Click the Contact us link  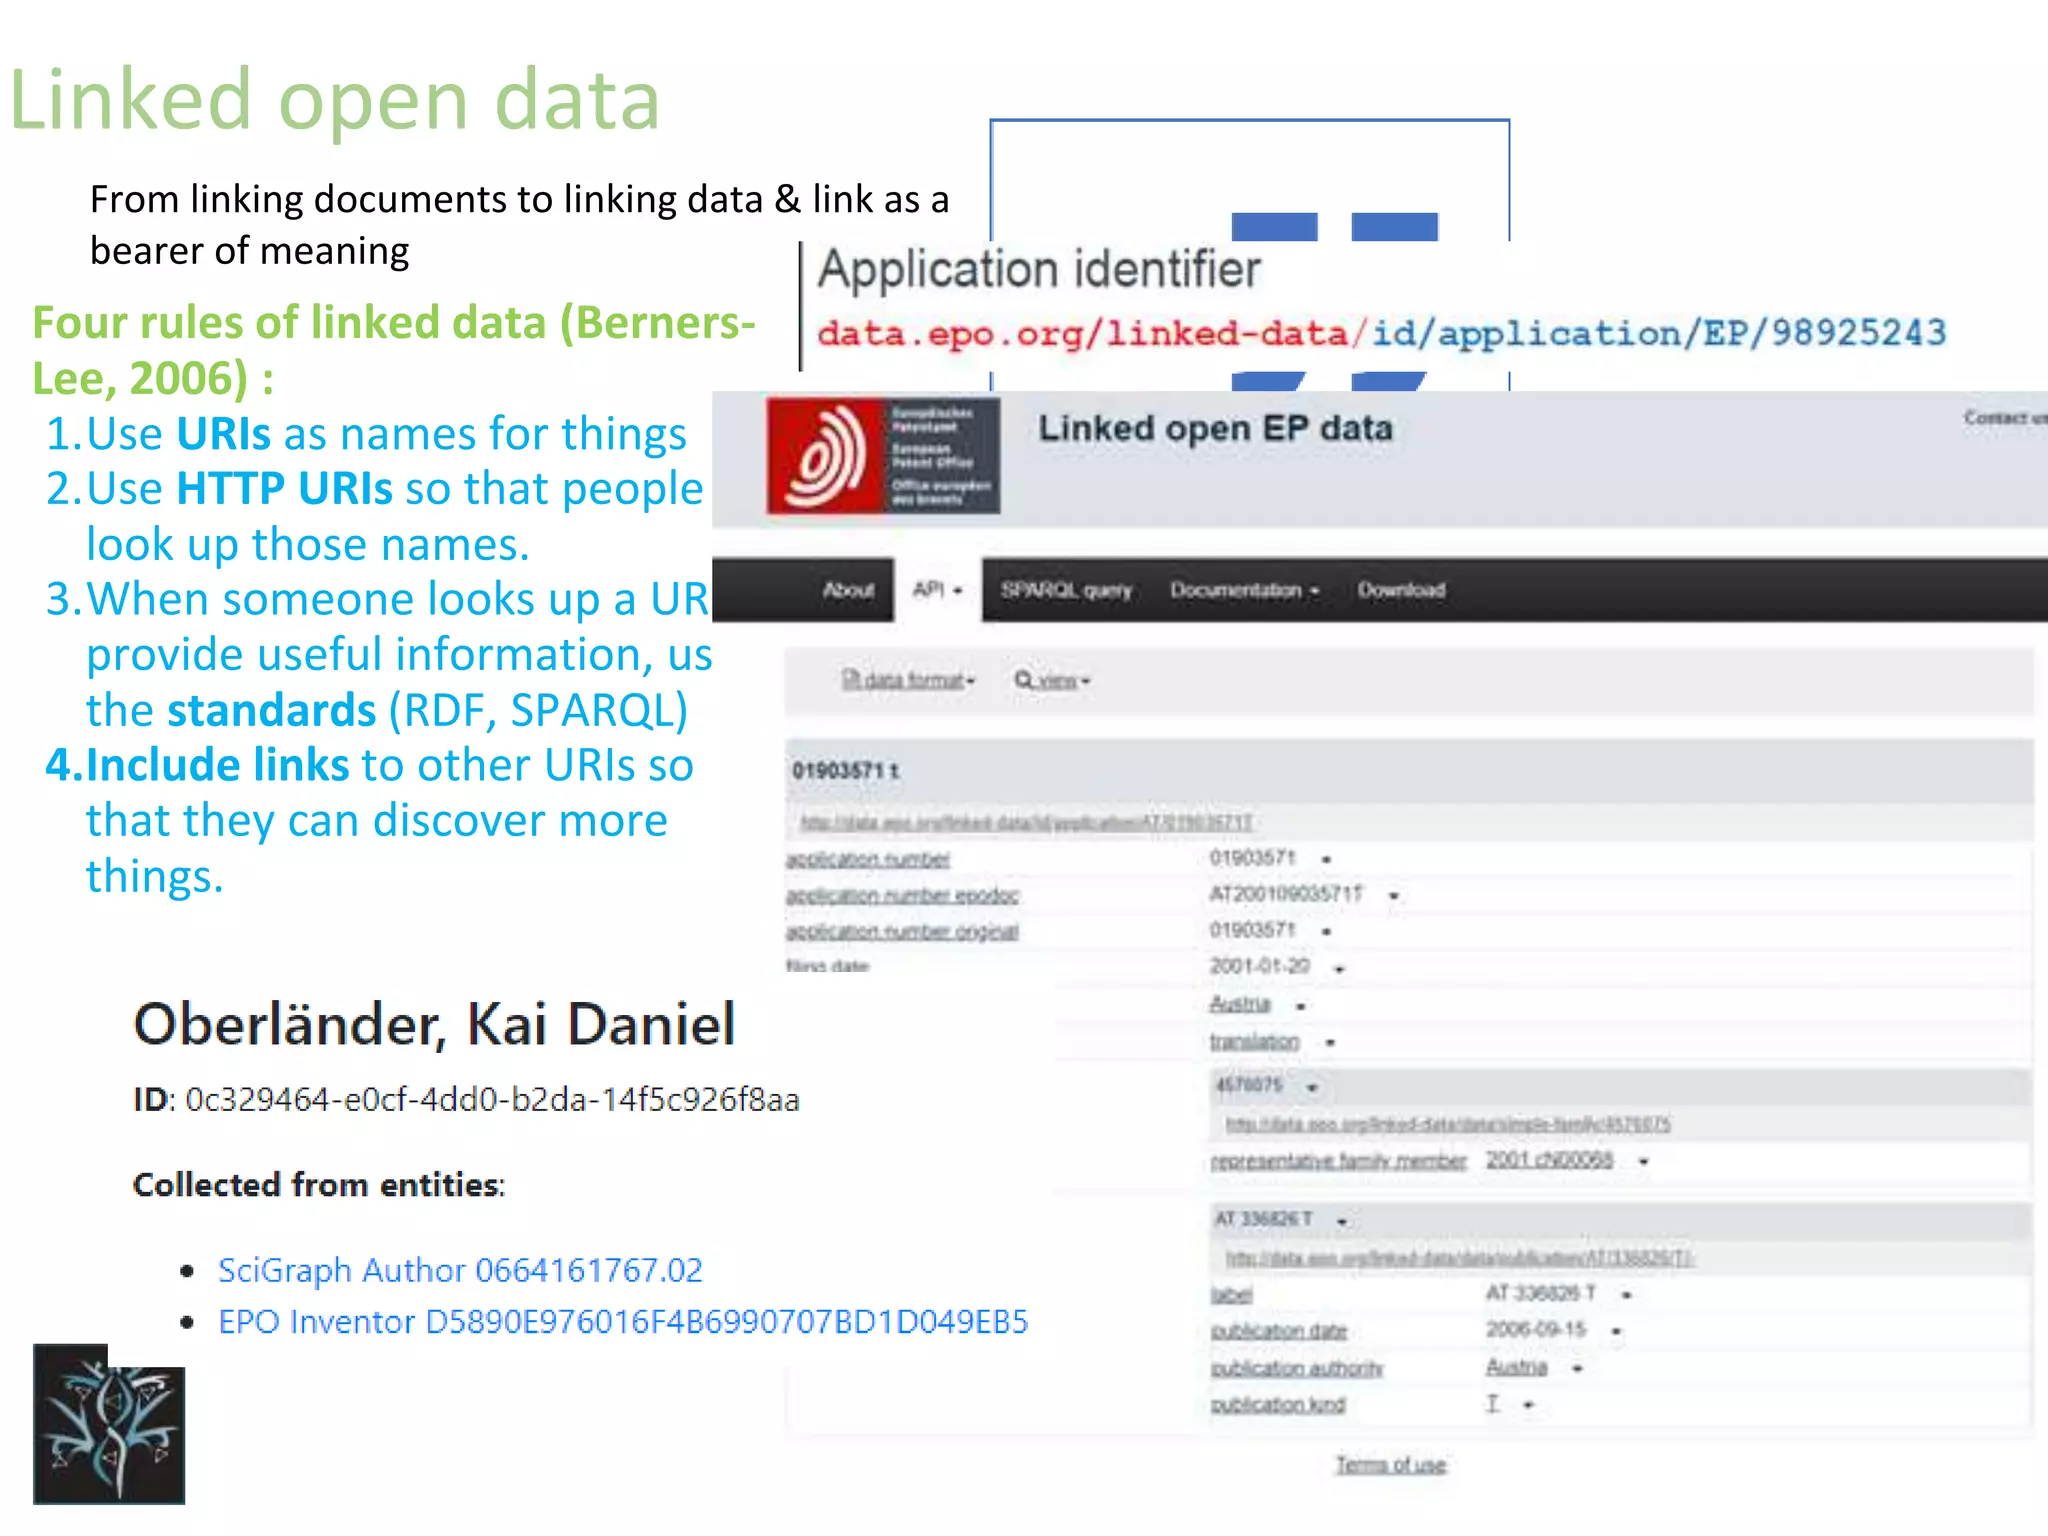coord(2005,417)
